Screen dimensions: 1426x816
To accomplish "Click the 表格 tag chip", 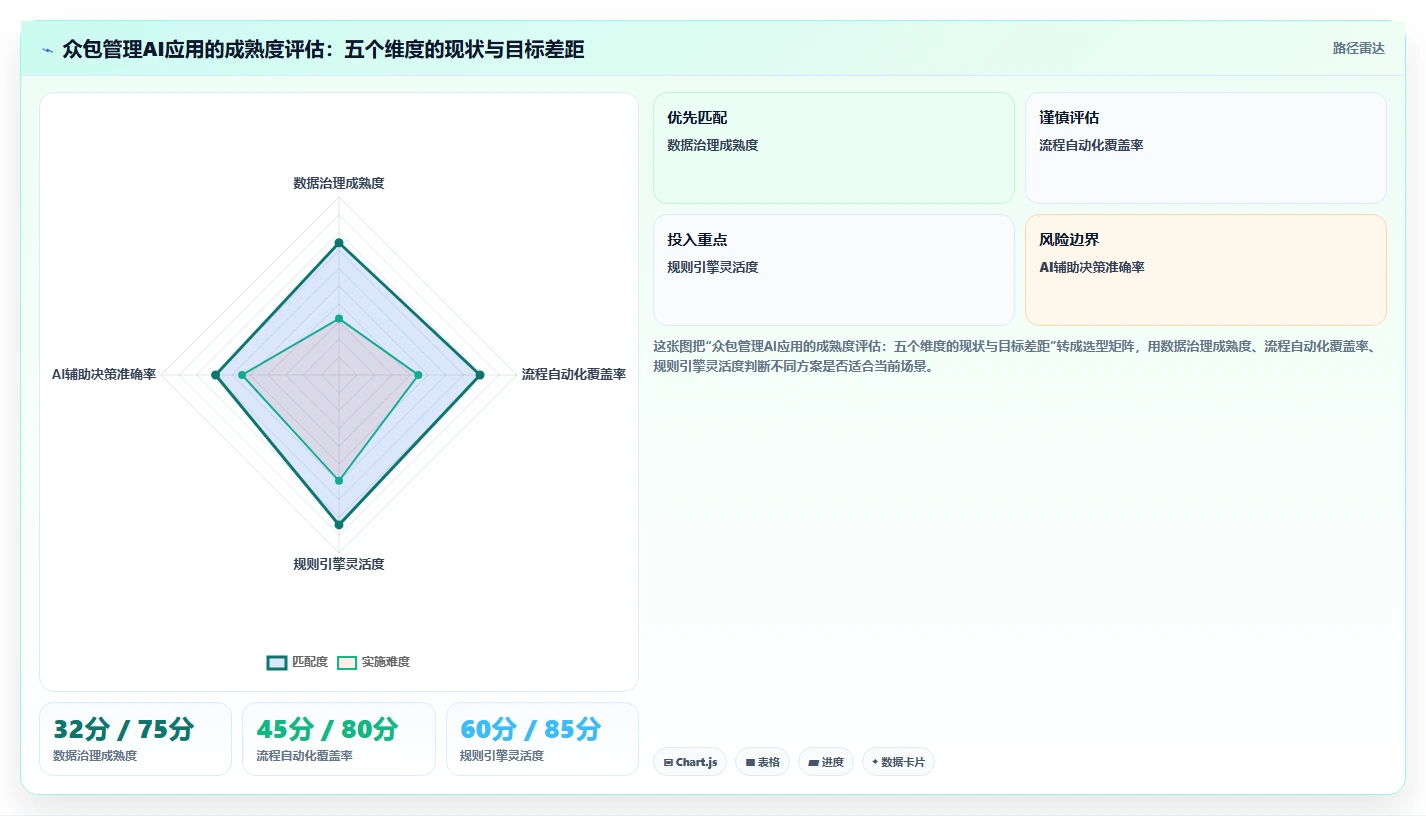I will pyautogui.click(x=762, y=762).
